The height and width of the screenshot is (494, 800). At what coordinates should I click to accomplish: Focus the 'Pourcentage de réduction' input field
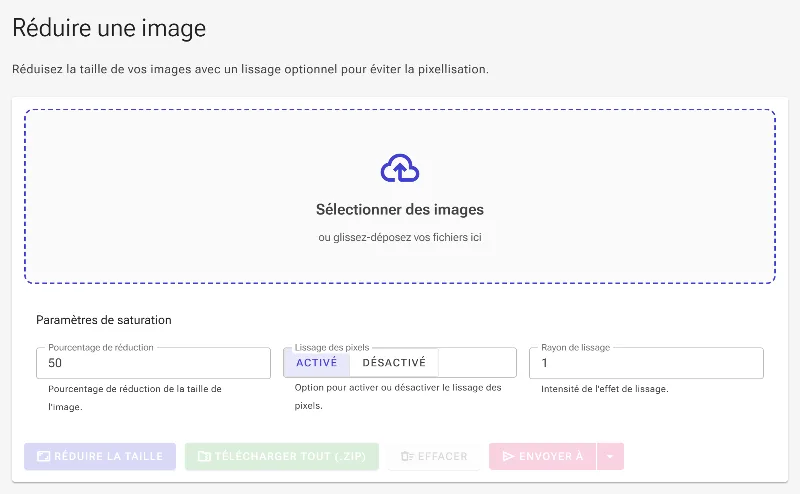pos(154,363)
